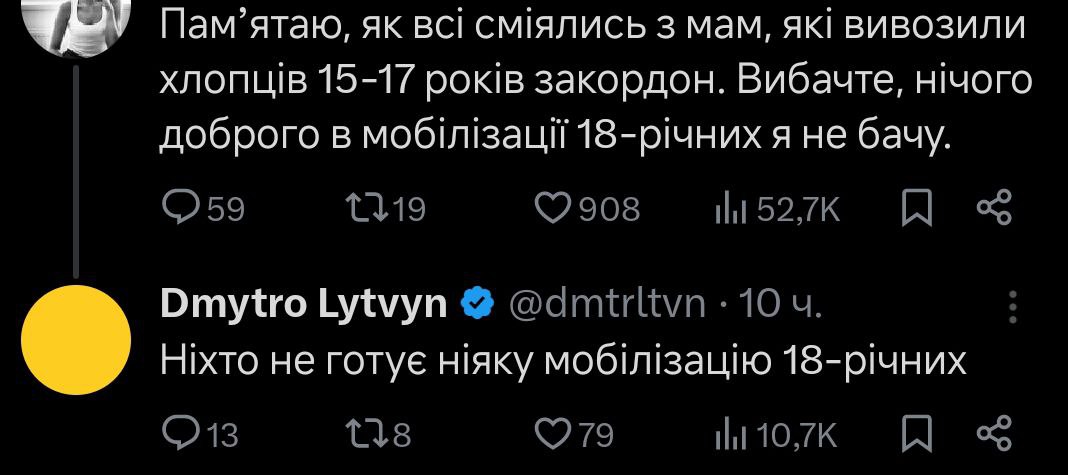Open the 10 ч. timestamp of the reply

point(779,304)
